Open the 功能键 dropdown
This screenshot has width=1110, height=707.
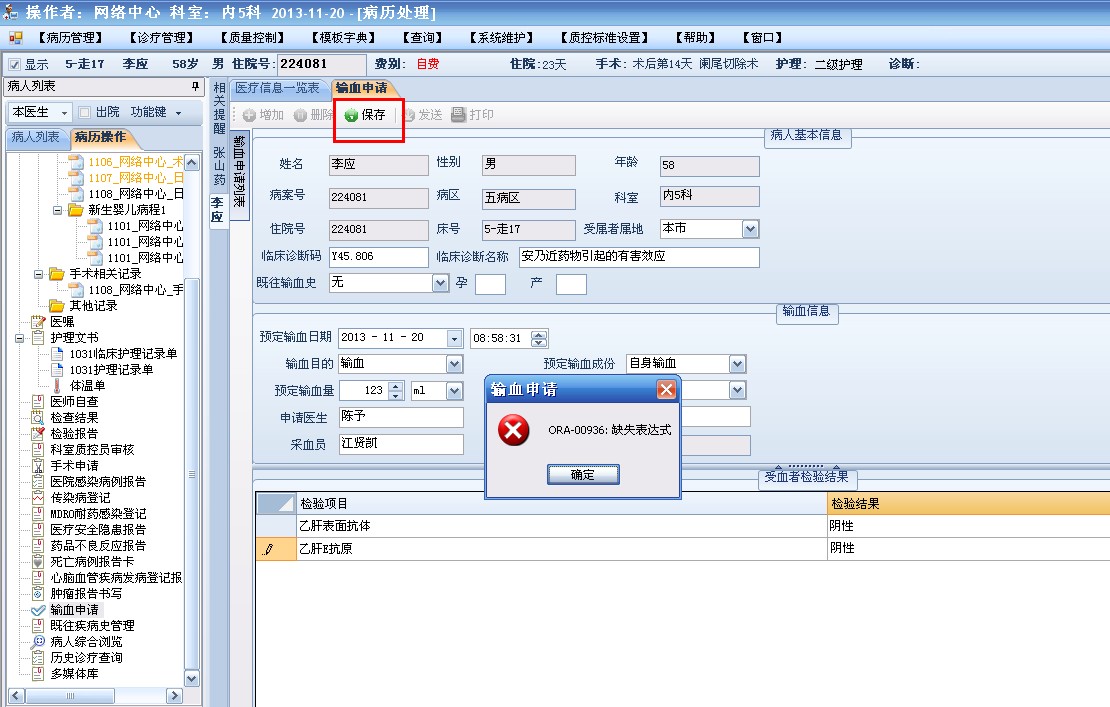(x=178, y=113)
